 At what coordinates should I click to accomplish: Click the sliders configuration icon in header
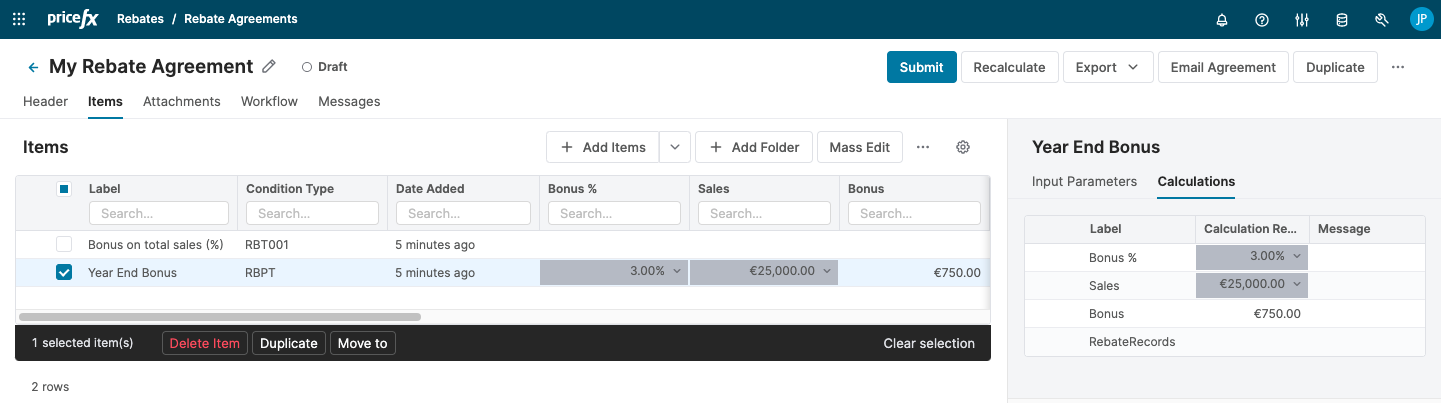click(x=1302, y=19)
